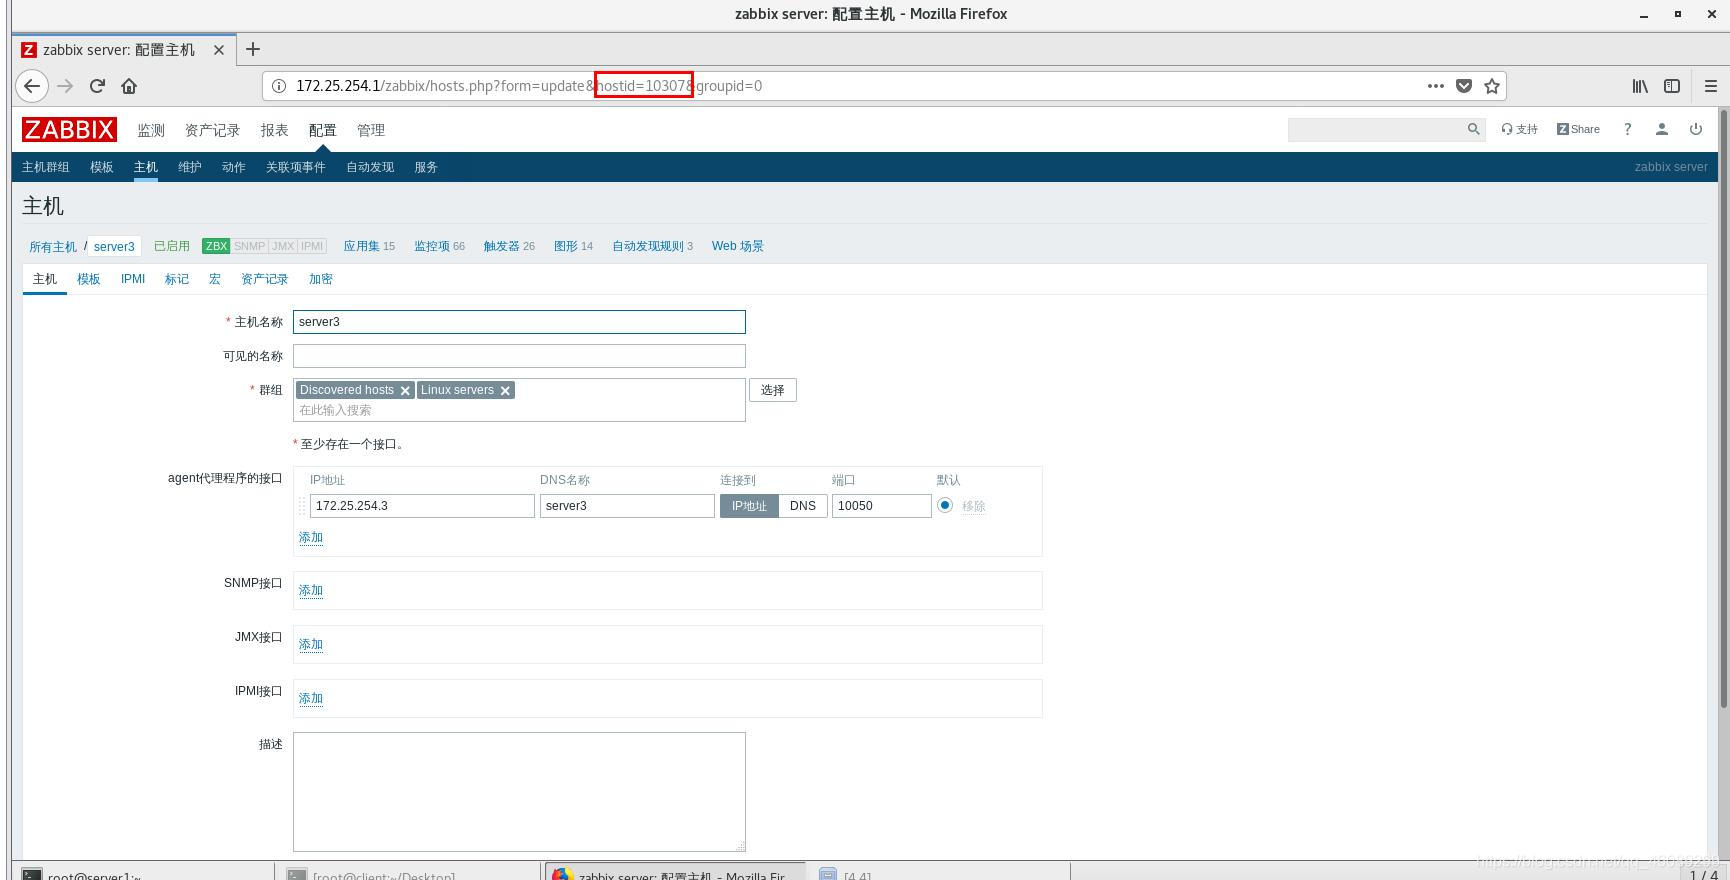Open page actions three-dot menu

[1436, 86]
